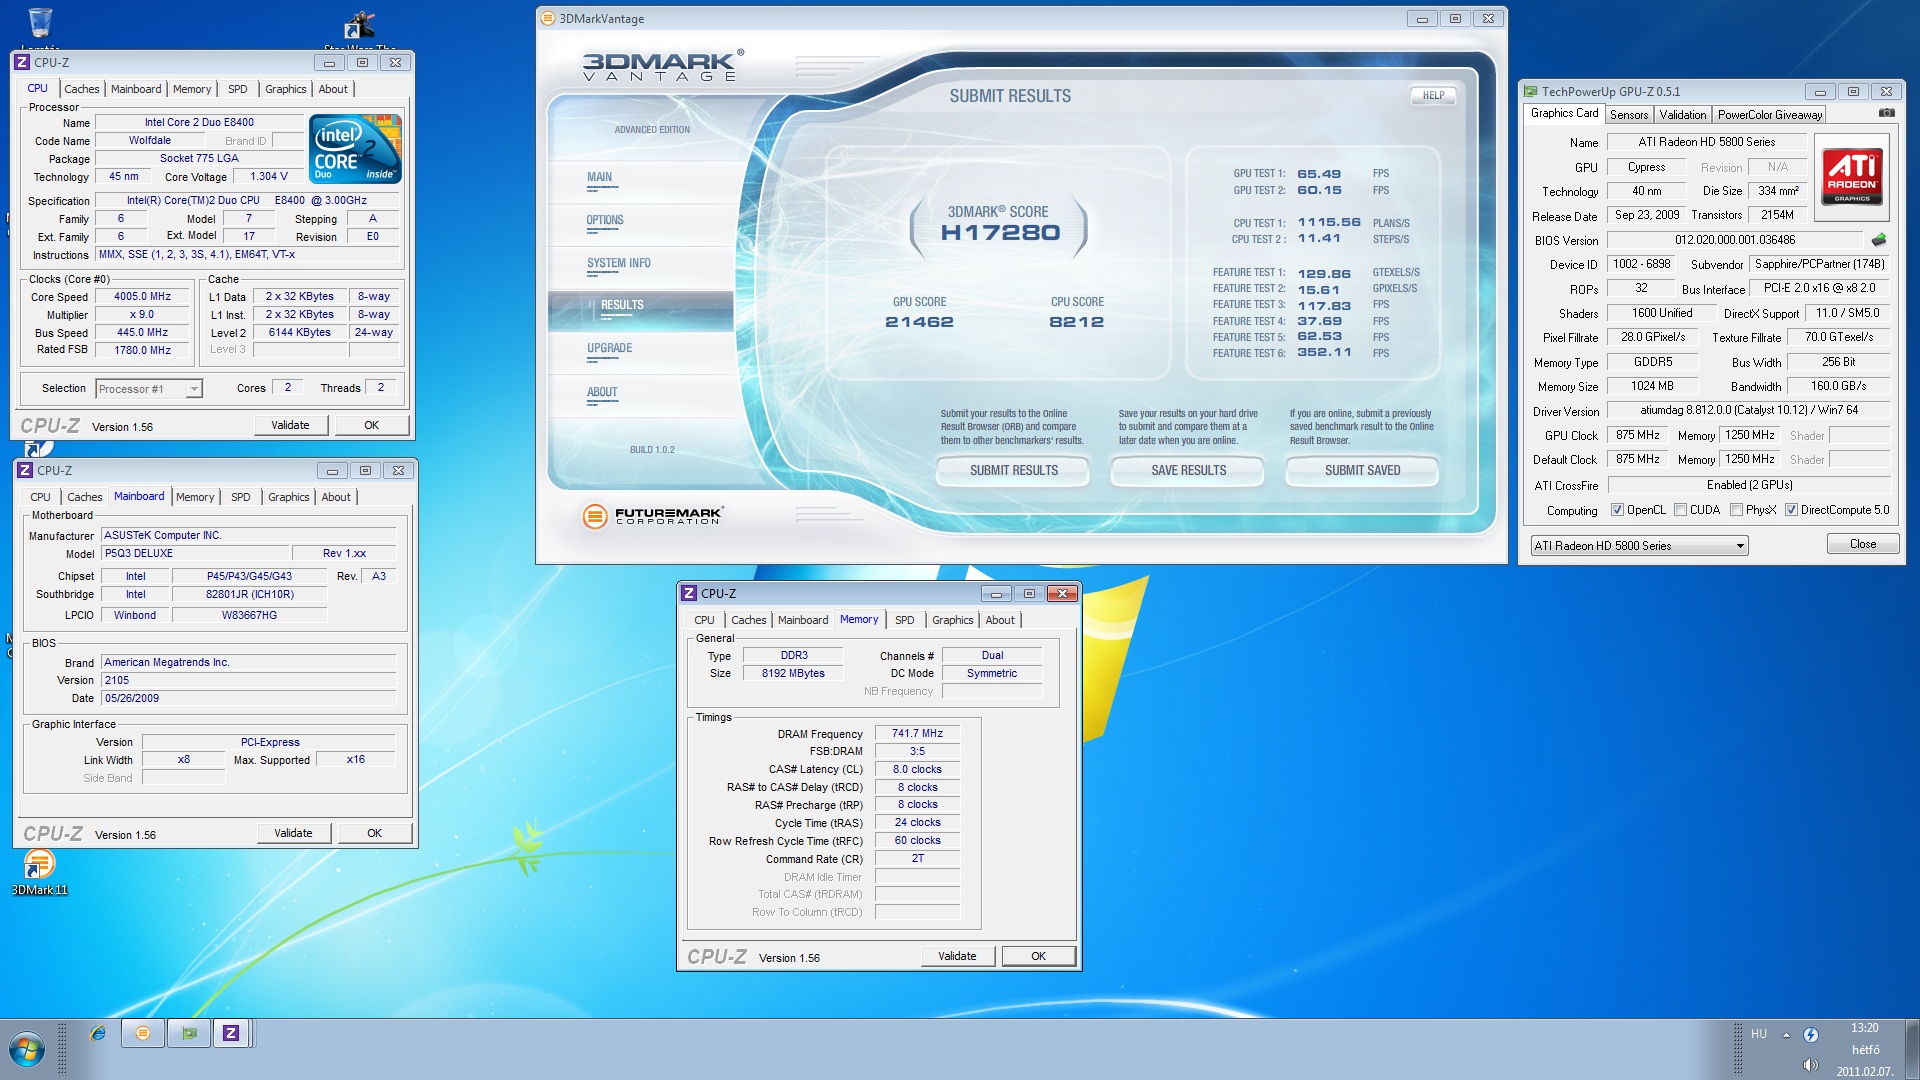Click the clock in the taskbar
Image resolution: width=1920 pixels, height=1080 pixels.
click(x=1864, y=1049)
